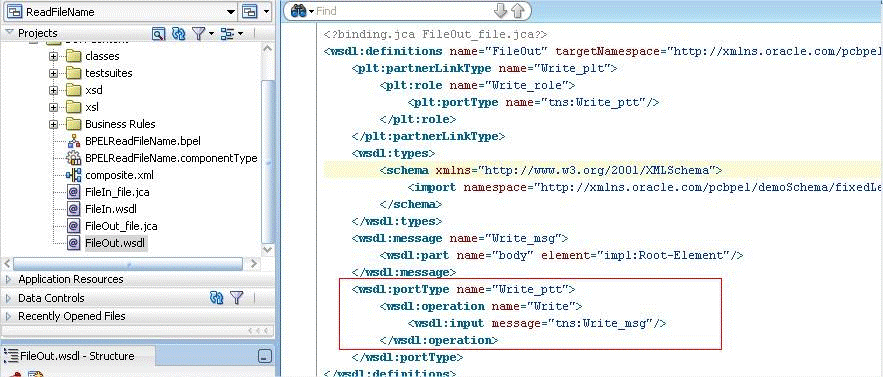883x377 pixels.
Task: Click the Projects horizontal scrollbar left arrow
Action: tap(7, 264)
